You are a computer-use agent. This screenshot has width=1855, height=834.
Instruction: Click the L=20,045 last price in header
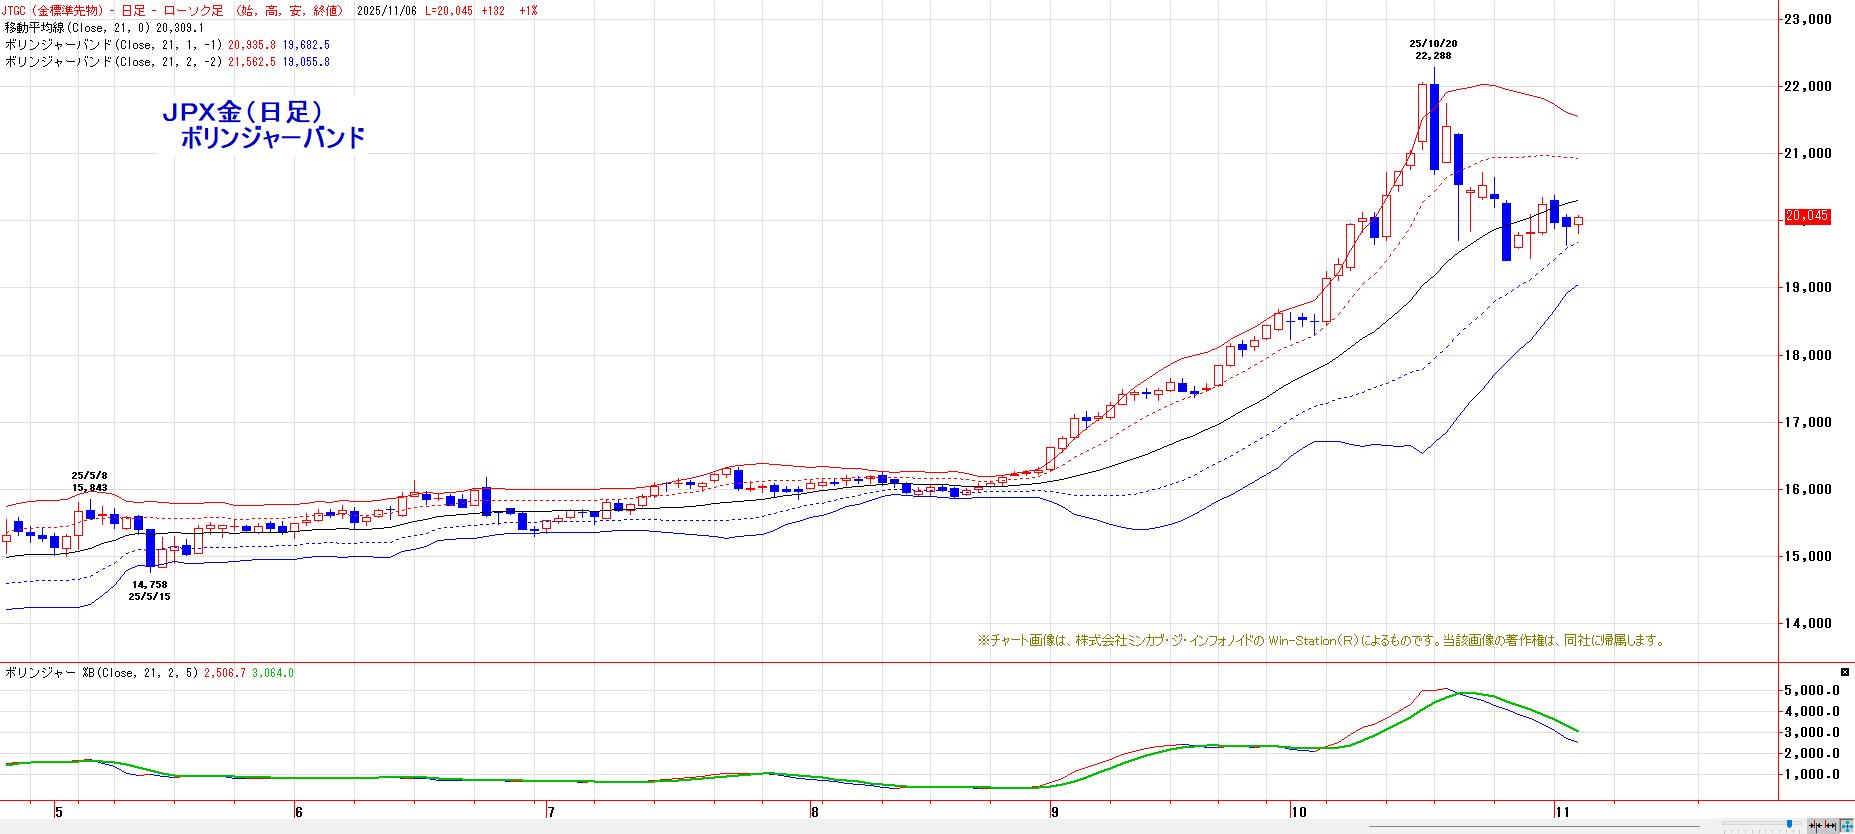pos(449,10)
